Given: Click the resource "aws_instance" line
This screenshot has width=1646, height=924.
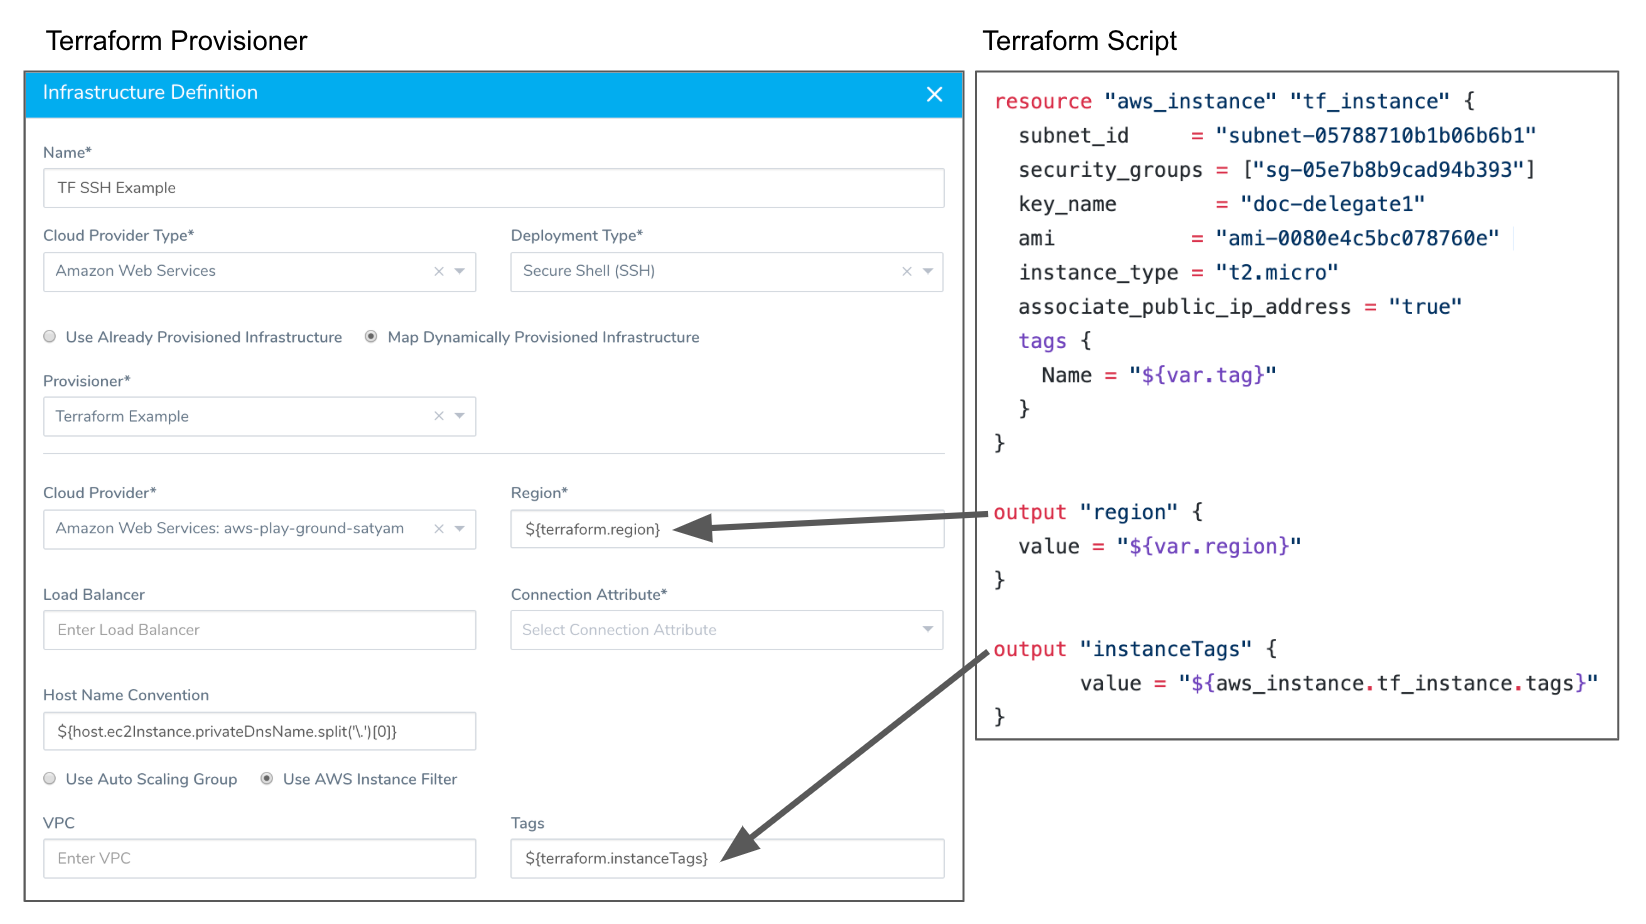Looking at the screenshot, I should point(1234,101).
